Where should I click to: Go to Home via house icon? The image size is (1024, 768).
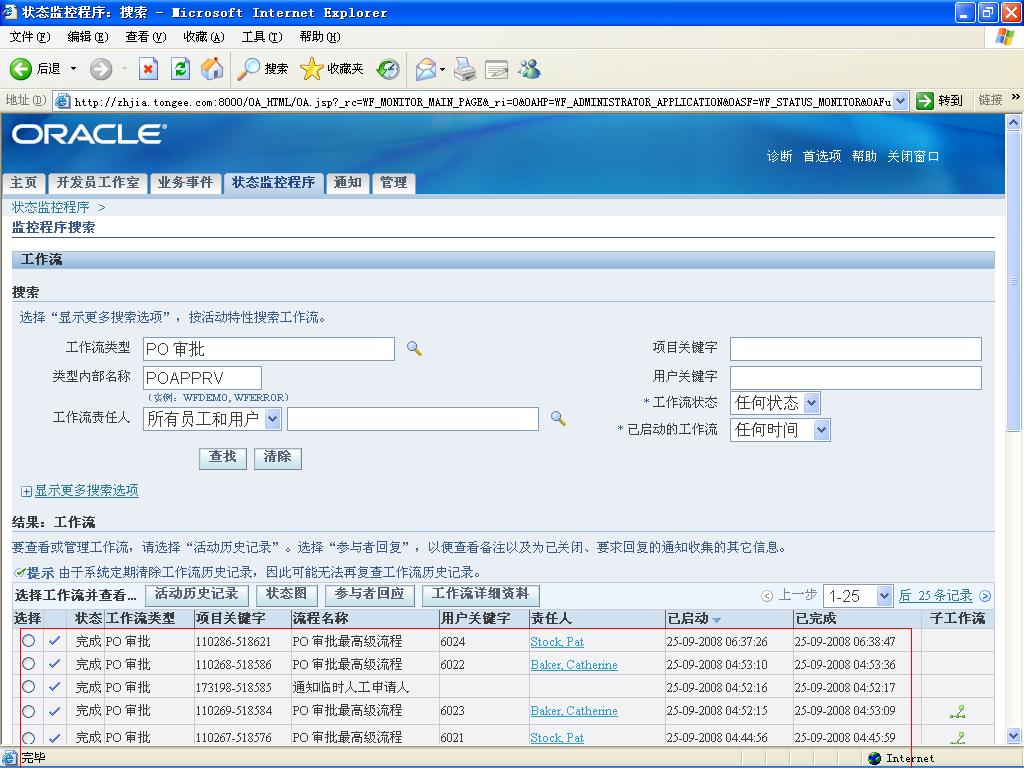(212, 69)
